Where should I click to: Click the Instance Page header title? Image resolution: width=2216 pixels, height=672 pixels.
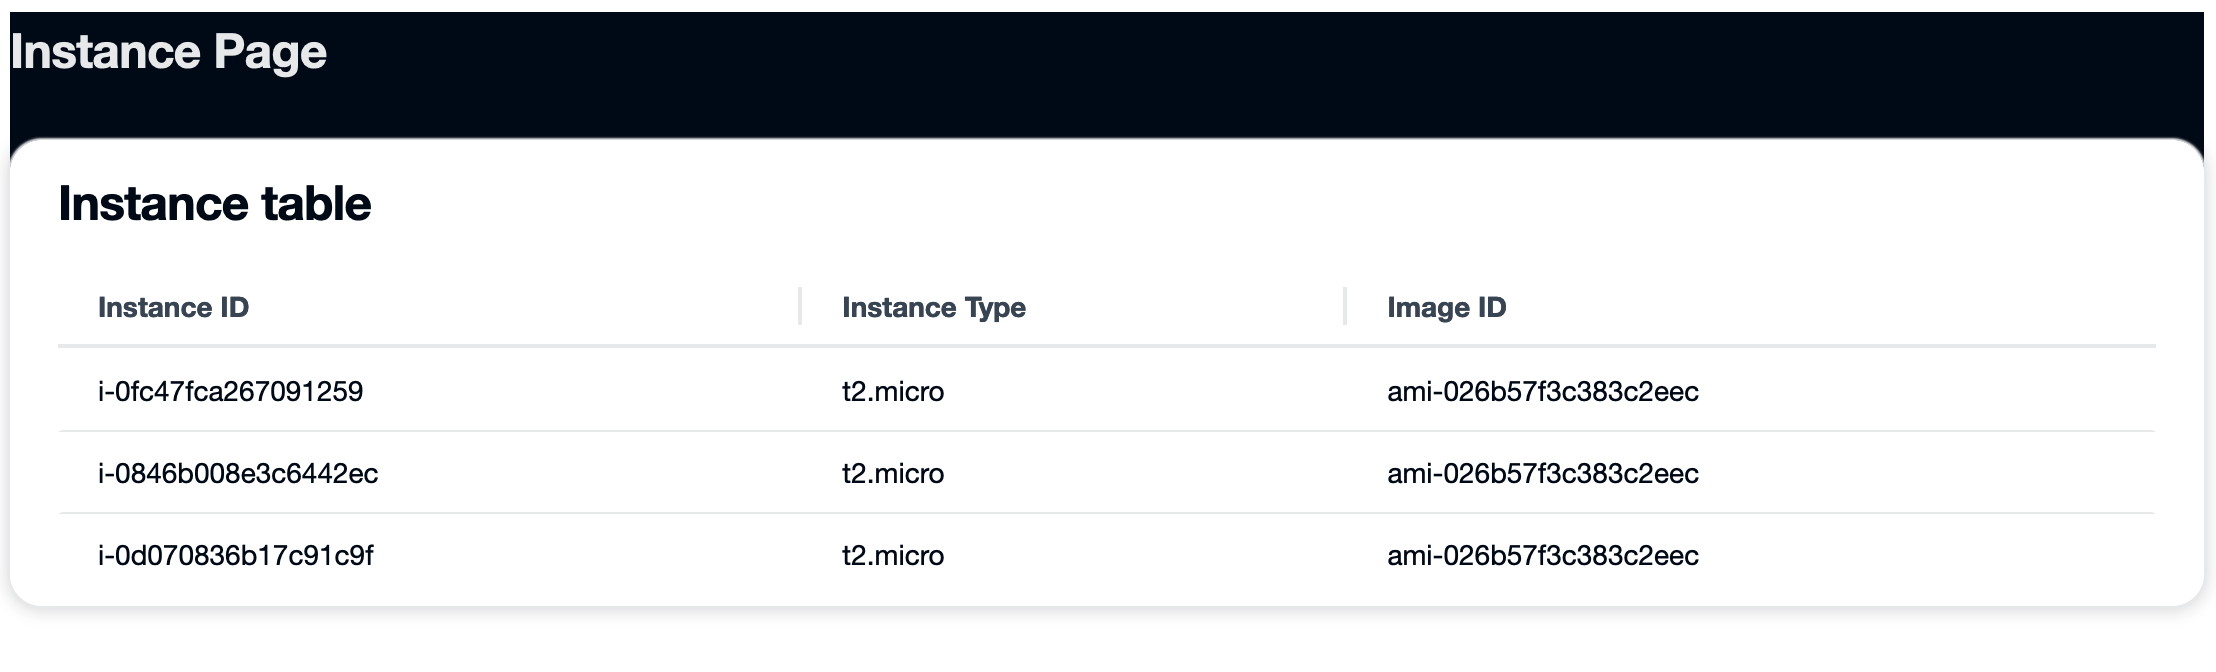(x=168, y=52)
